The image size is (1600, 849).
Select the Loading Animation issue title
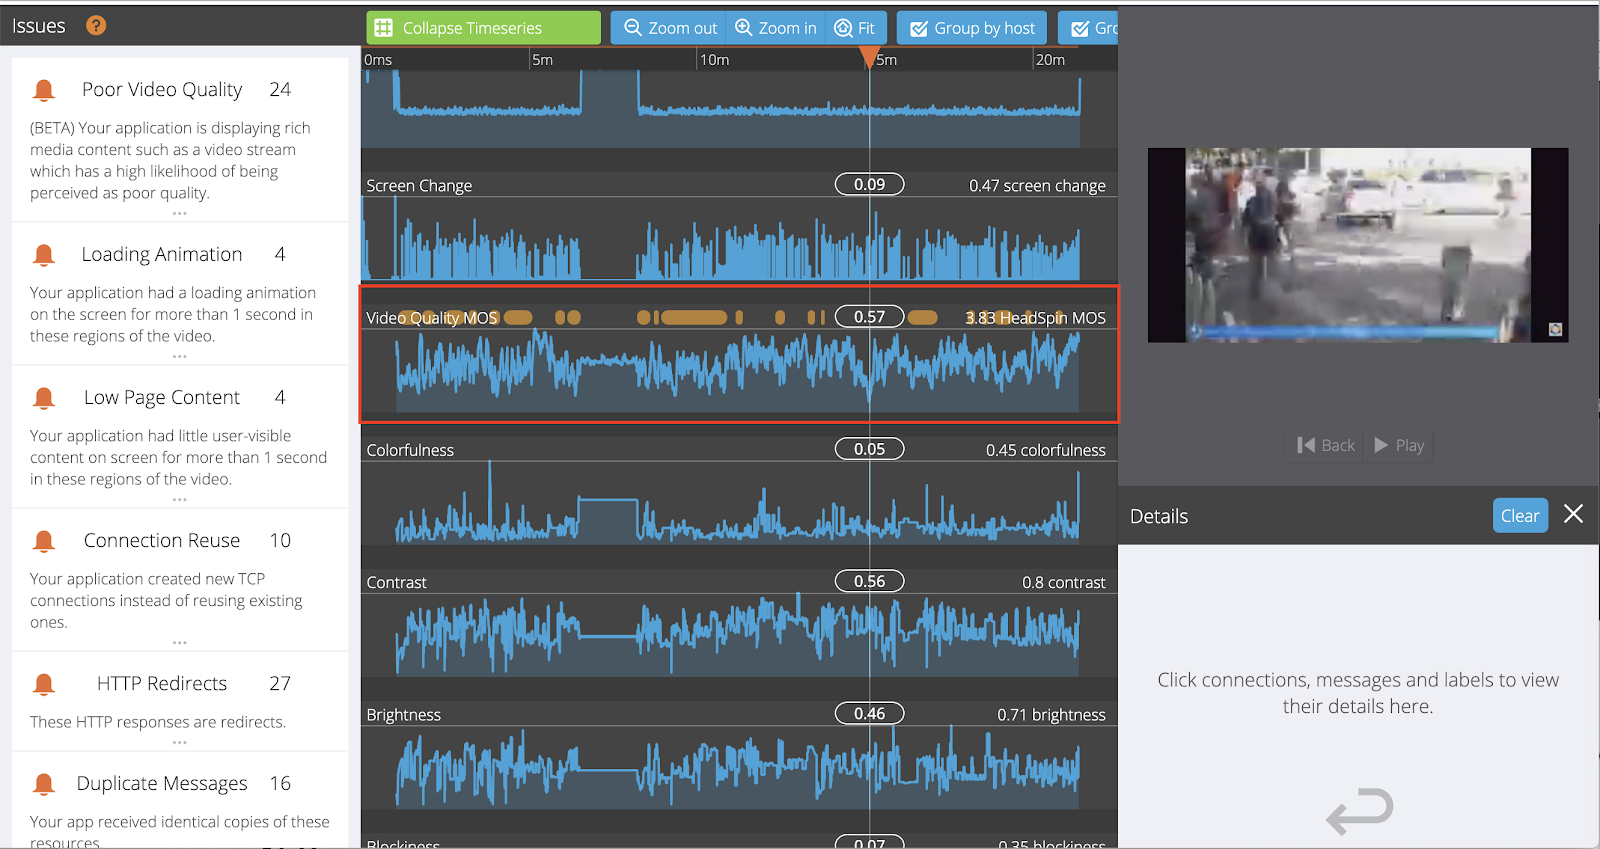tap(162, 255)
